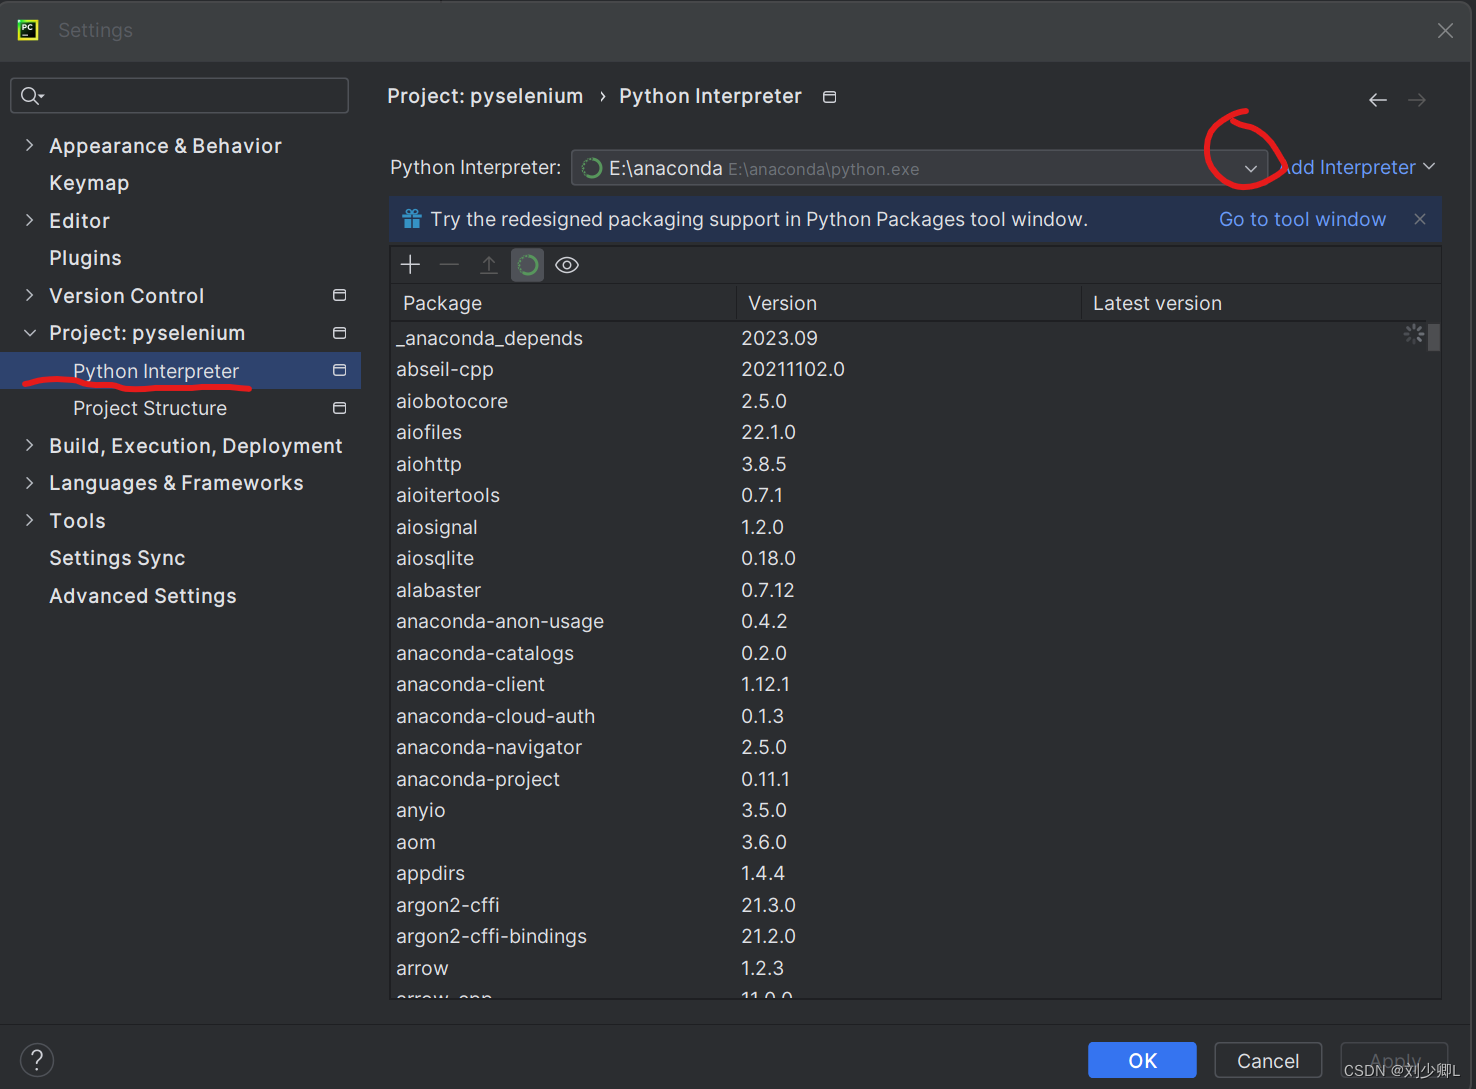Select the arrow package row

(x=908, y=968)
